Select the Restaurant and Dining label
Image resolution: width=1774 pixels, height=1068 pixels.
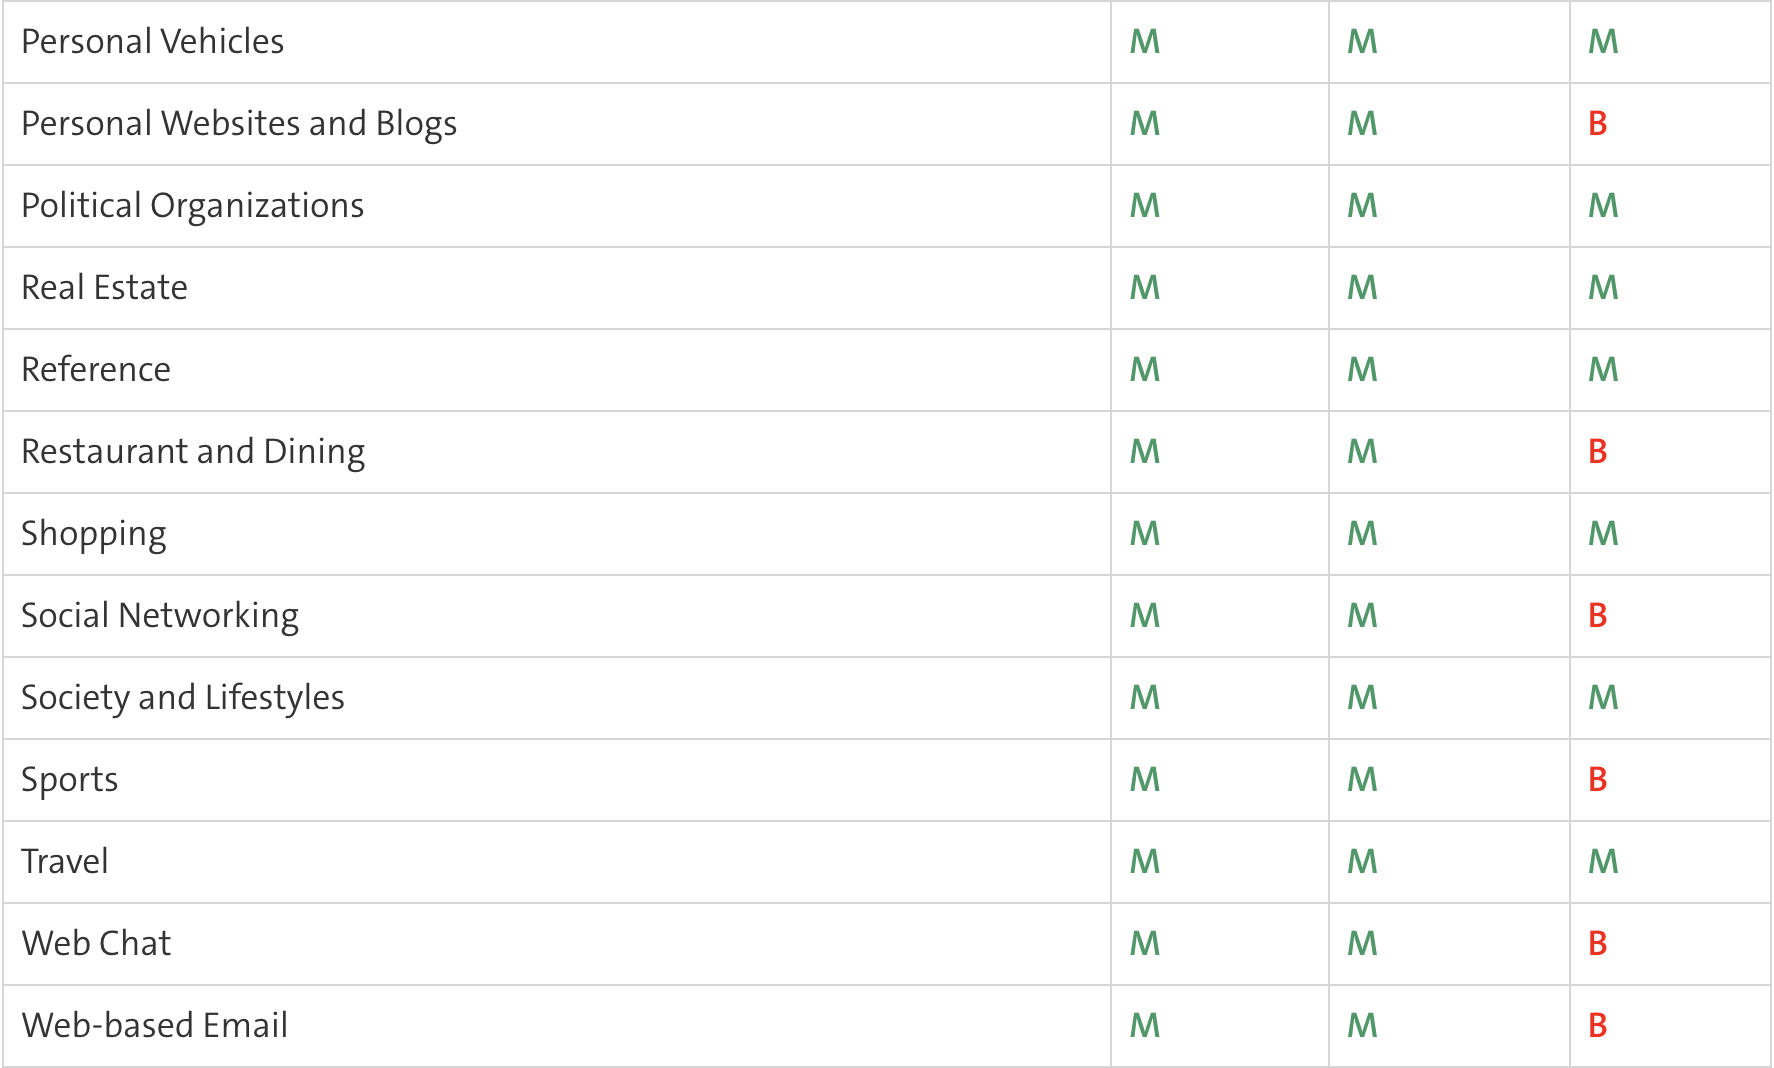[193, 452]
